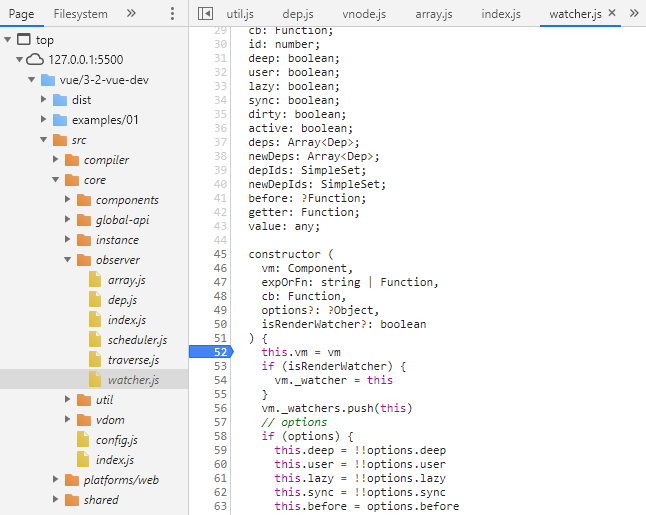
Task: Toggle a breakpoint on line 56
Action: tap(220, 408)
